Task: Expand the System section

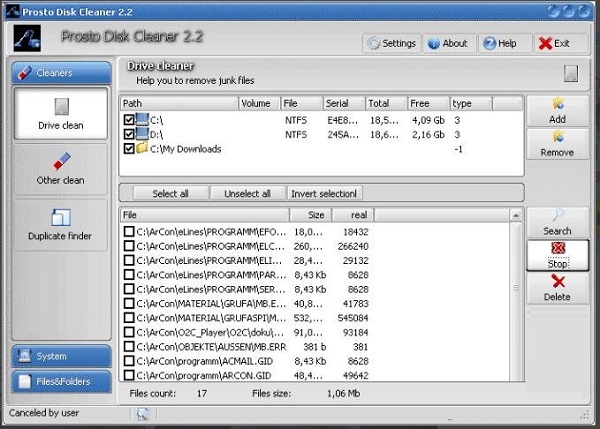Action: click(x=62, y=356)
